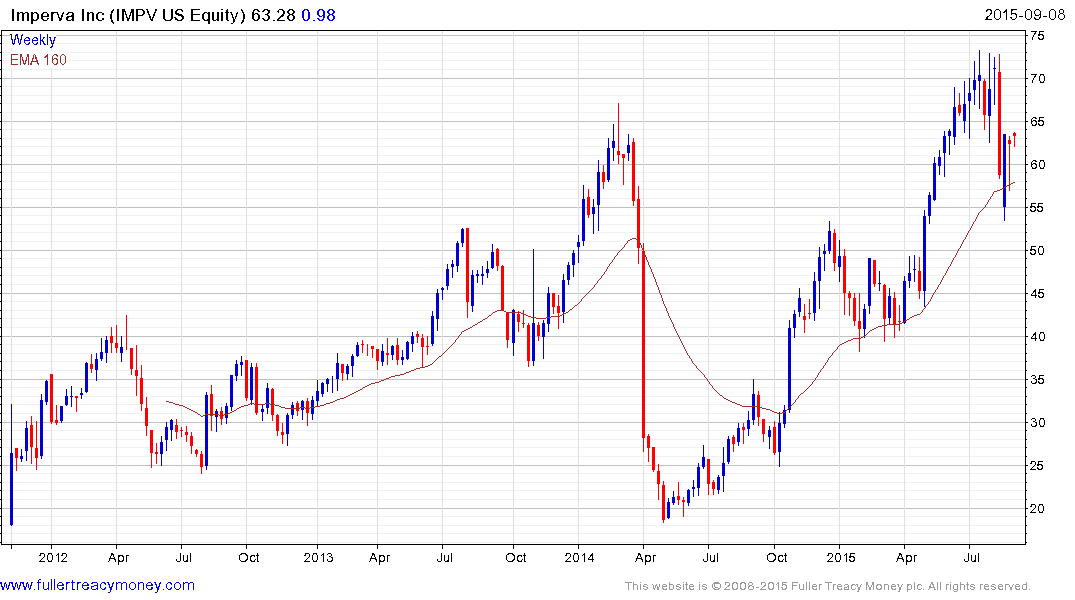Screen dimensions: 1075x600
Task: Click the Imperva Inc chart title
Action: click(x=128, y=15)
